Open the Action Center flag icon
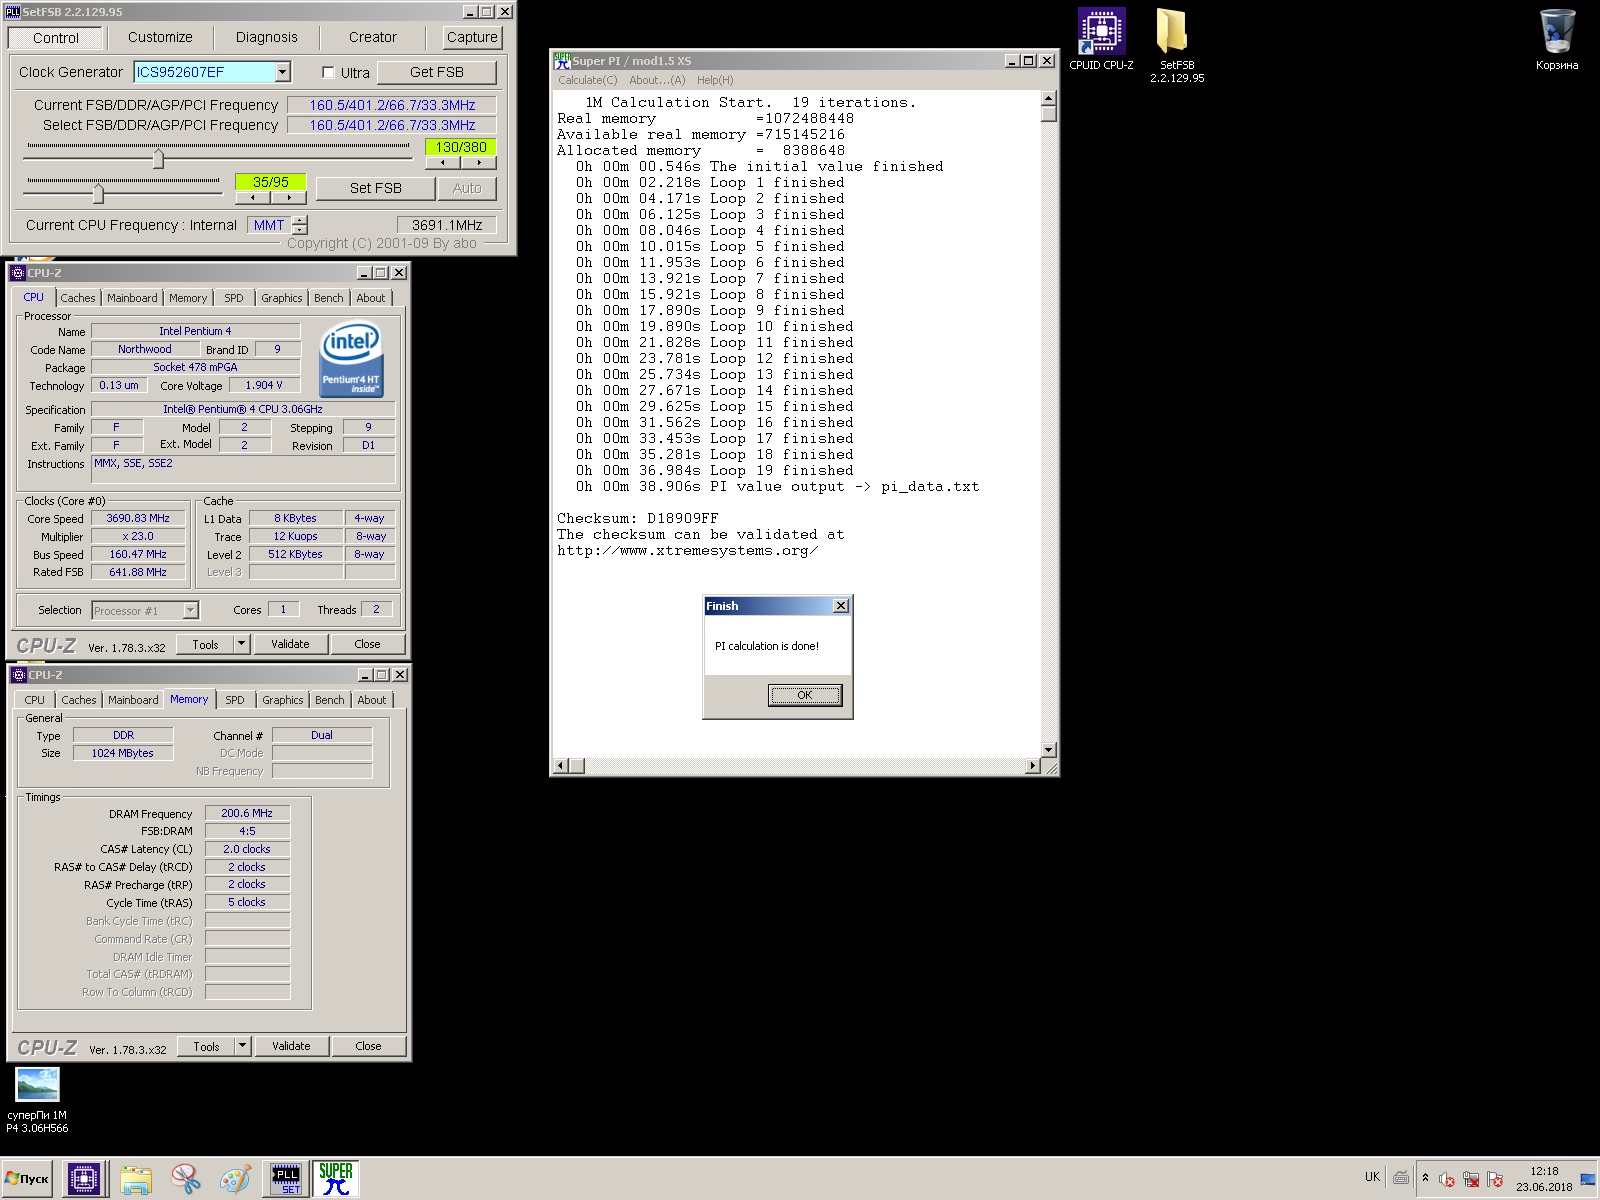 1495,1180
